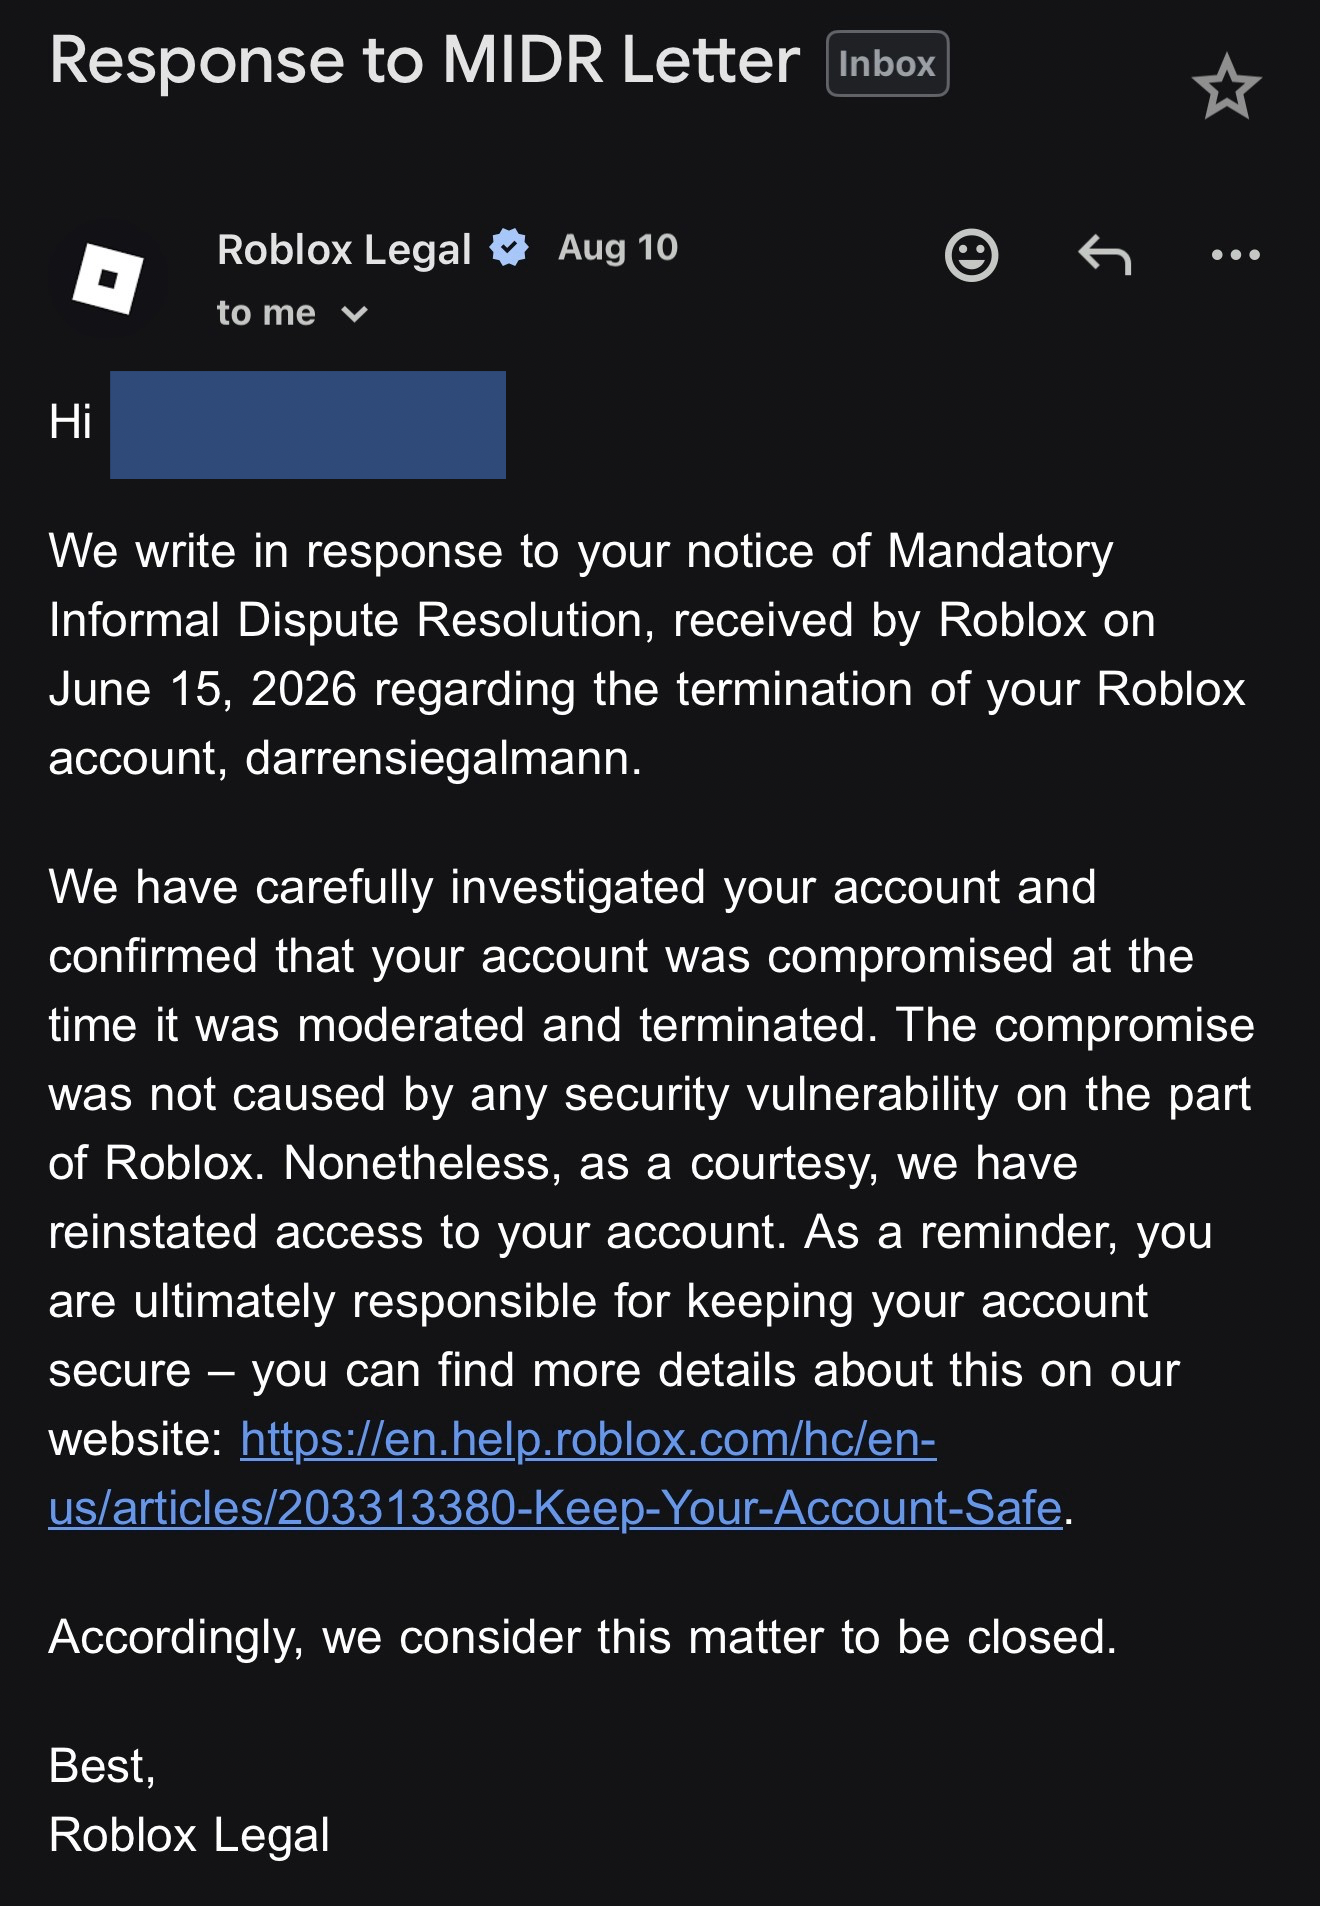The width and height of the screenshot is (1320, 1906).
Task: Tap the 'Best, Roblox Legal' signature
Action: pyautogui.click(x=189, y=1800)
